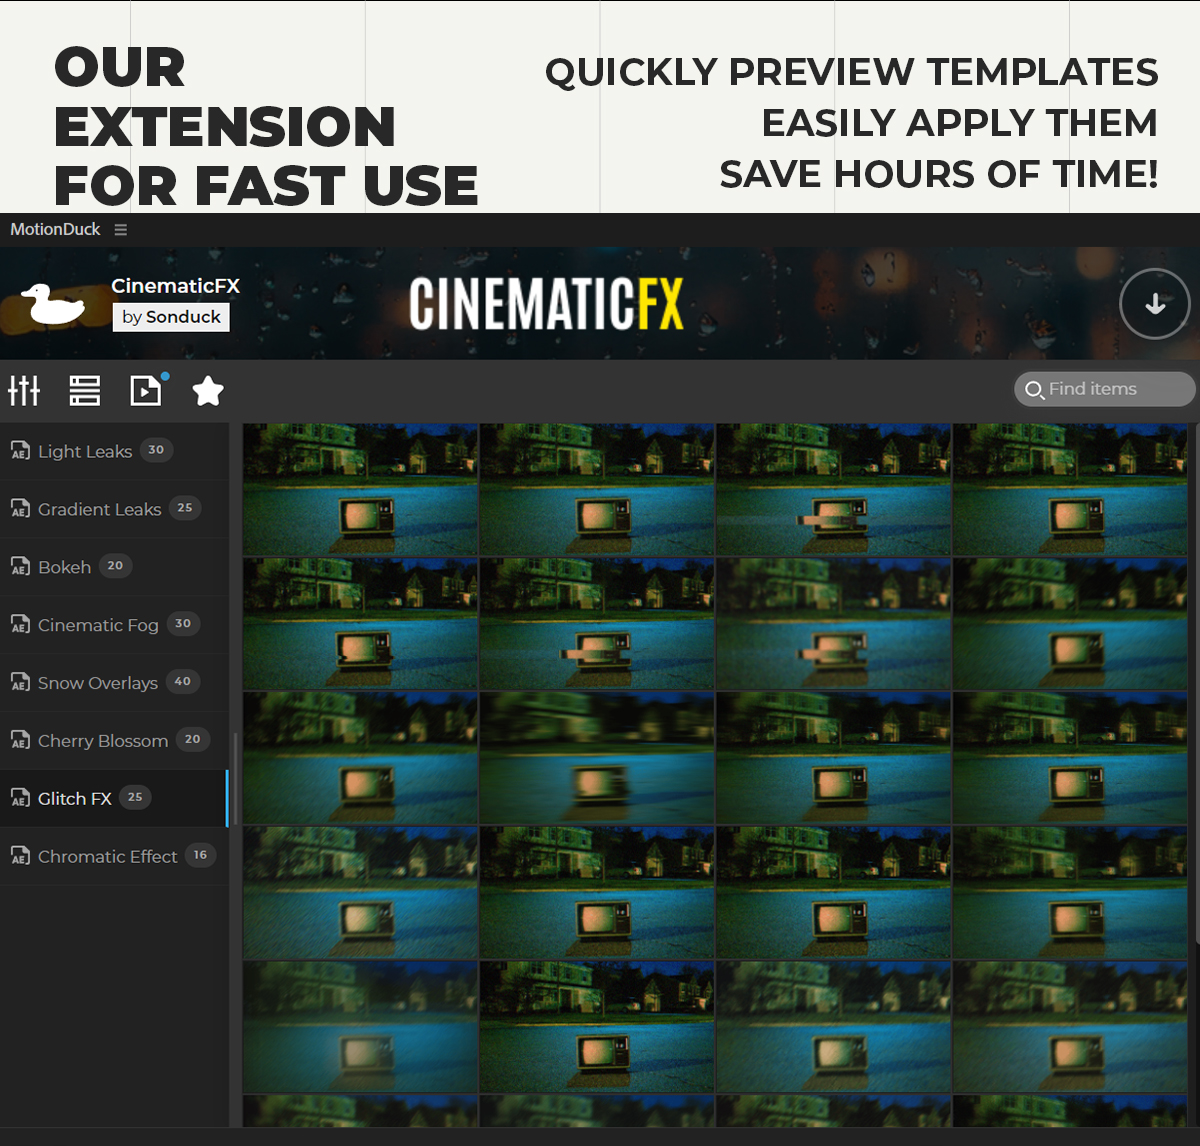Select the first glitch preset thumbnail
1200x1146 pixels.
[x=361, y=490]
